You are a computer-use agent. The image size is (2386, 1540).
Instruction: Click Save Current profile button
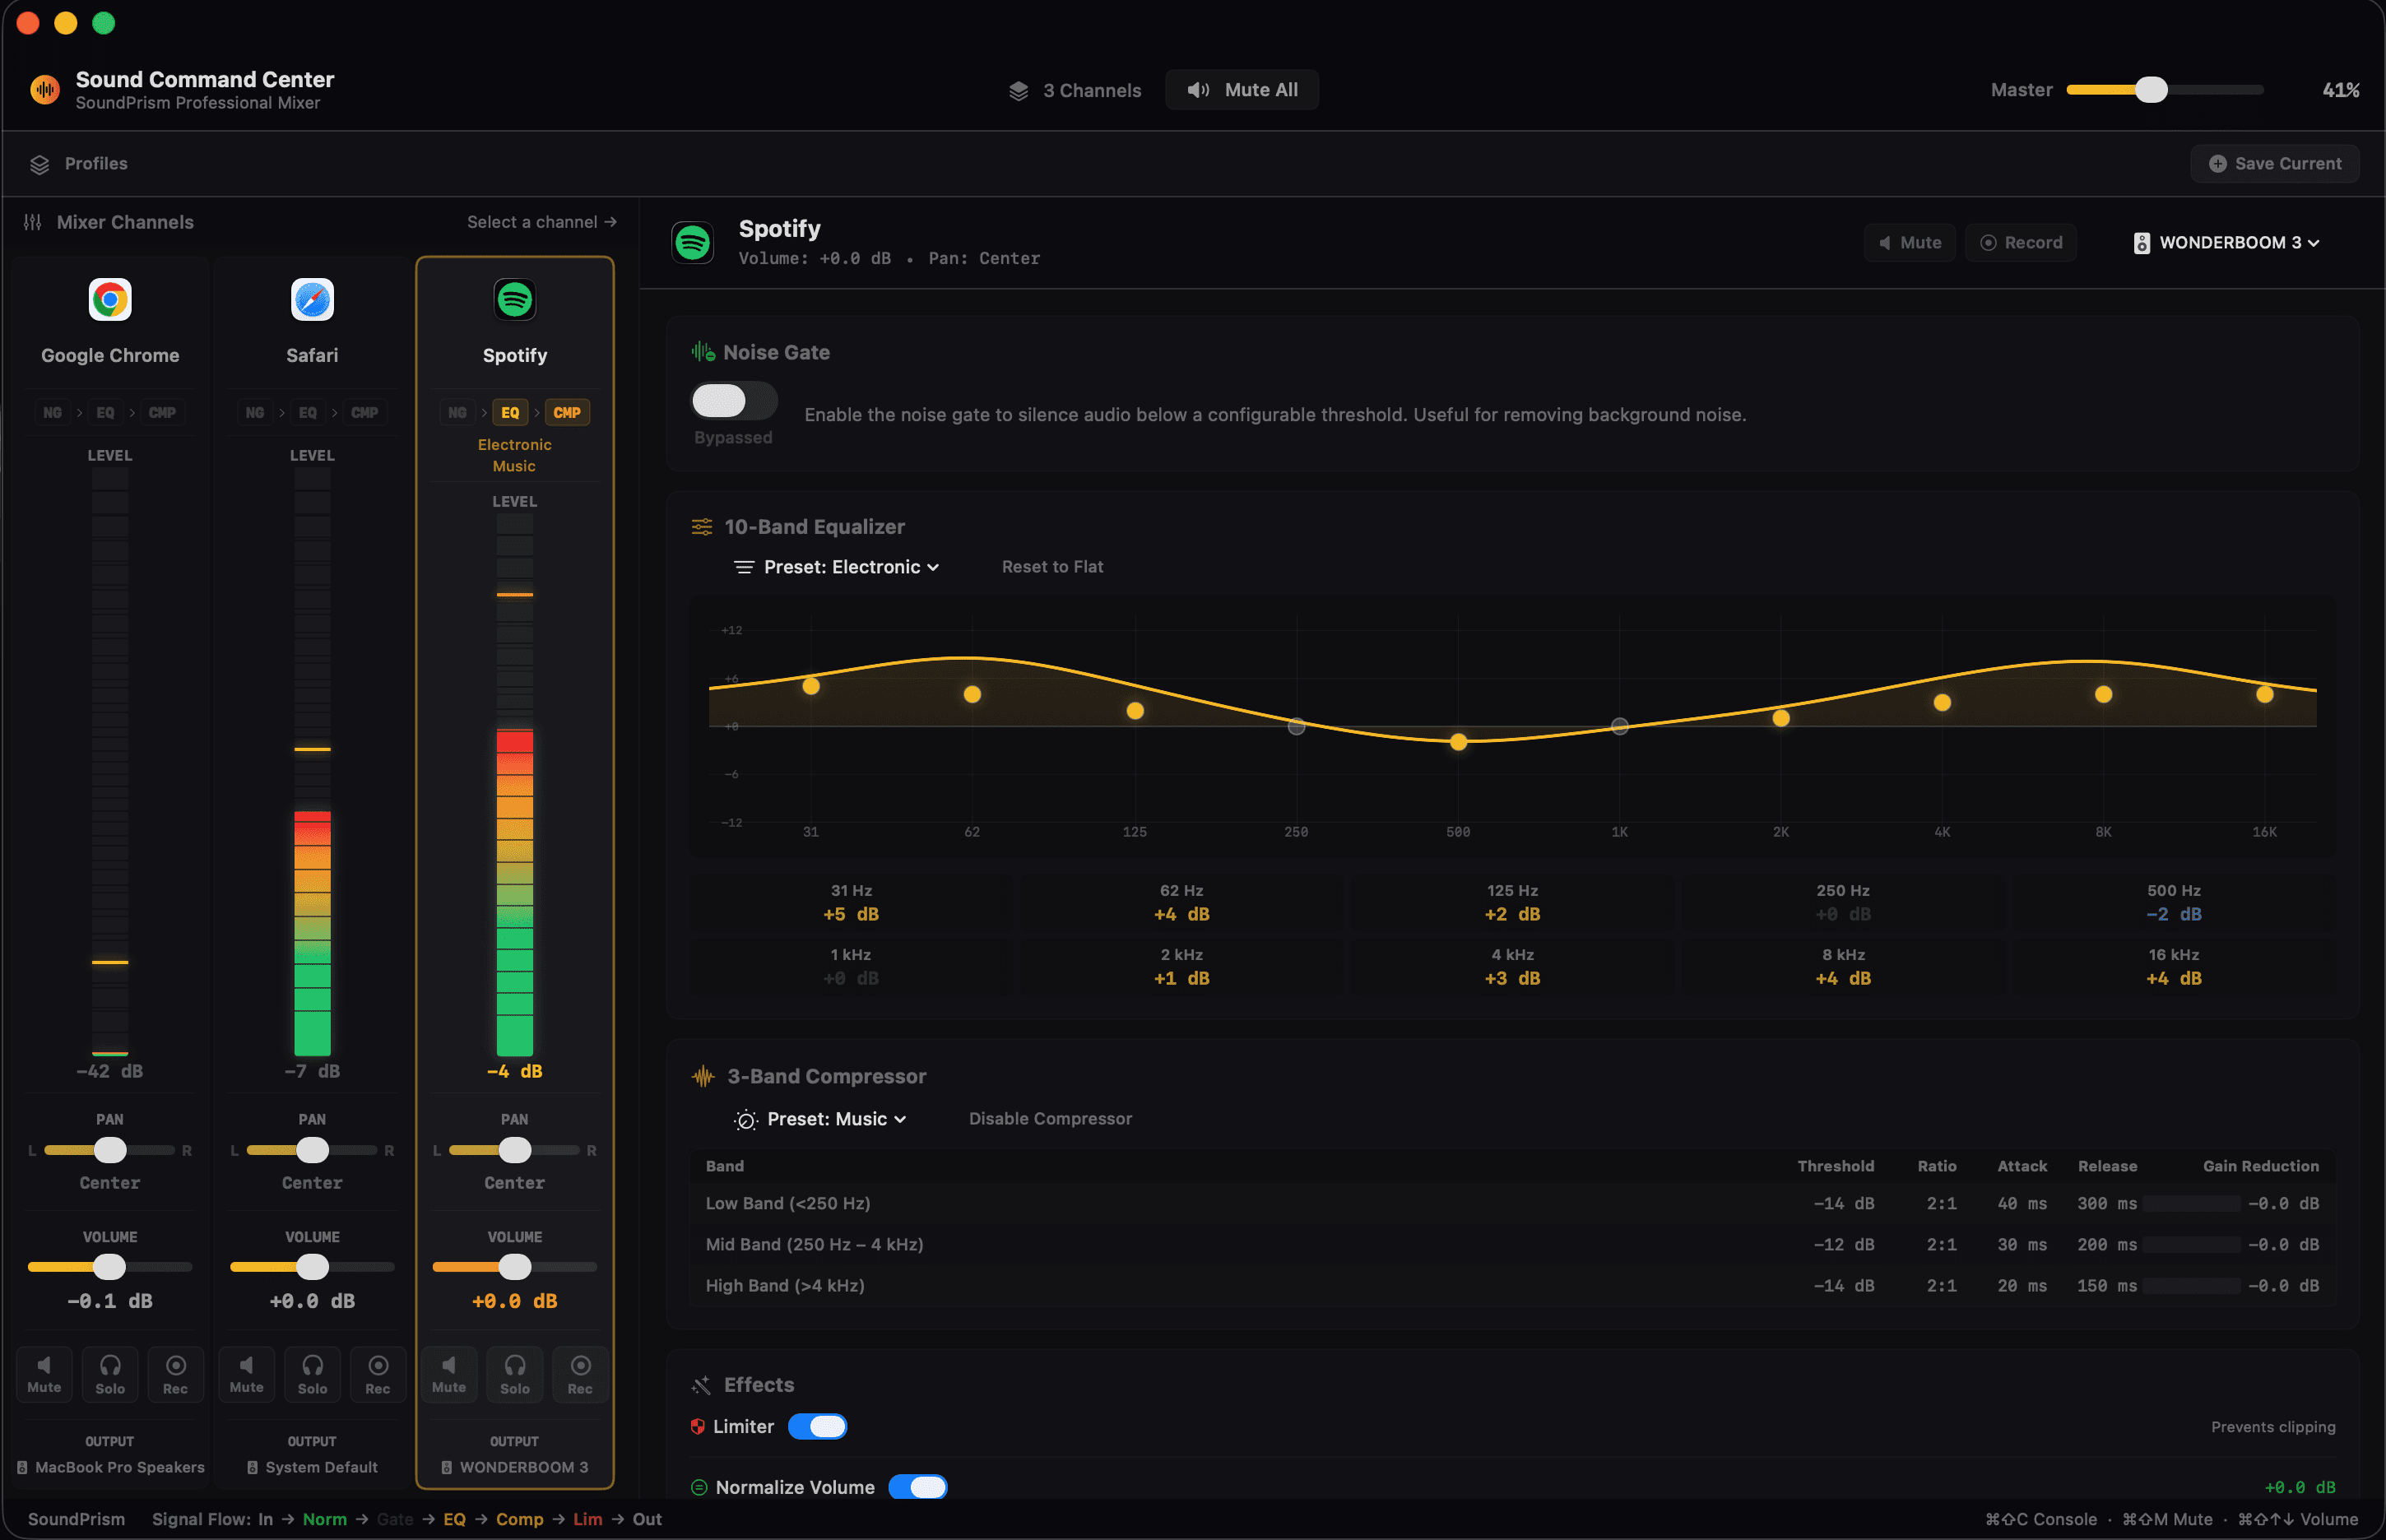point(2274,163)
